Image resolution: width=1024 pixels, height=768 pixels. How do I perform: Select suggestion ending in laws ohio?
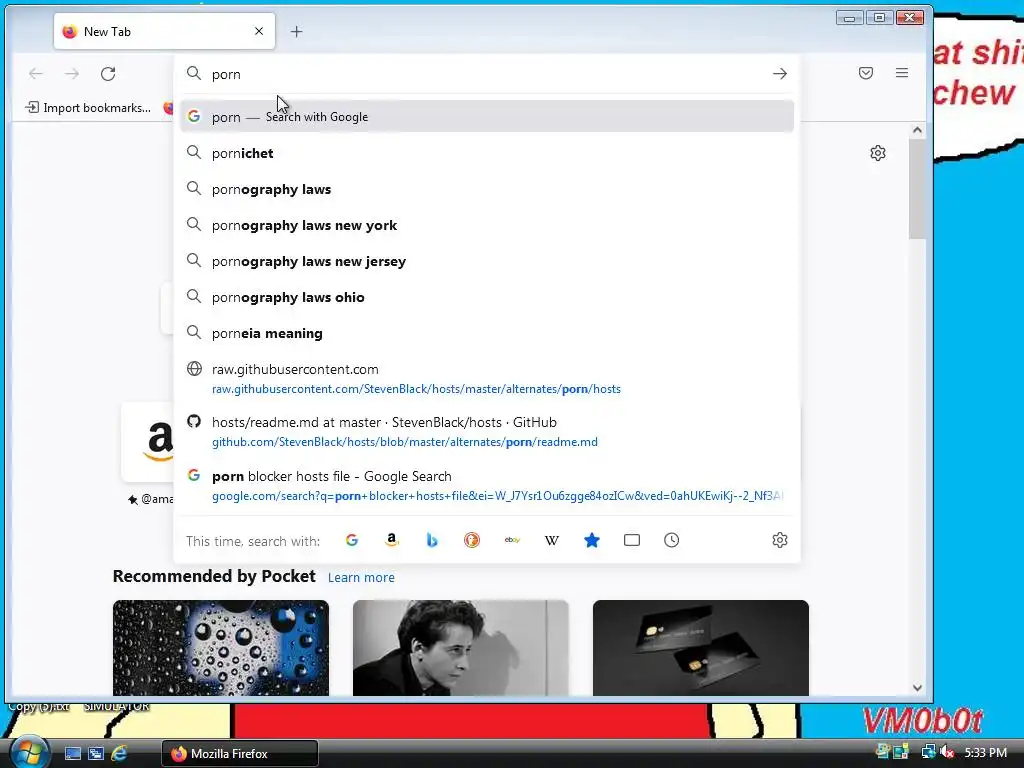487,297
